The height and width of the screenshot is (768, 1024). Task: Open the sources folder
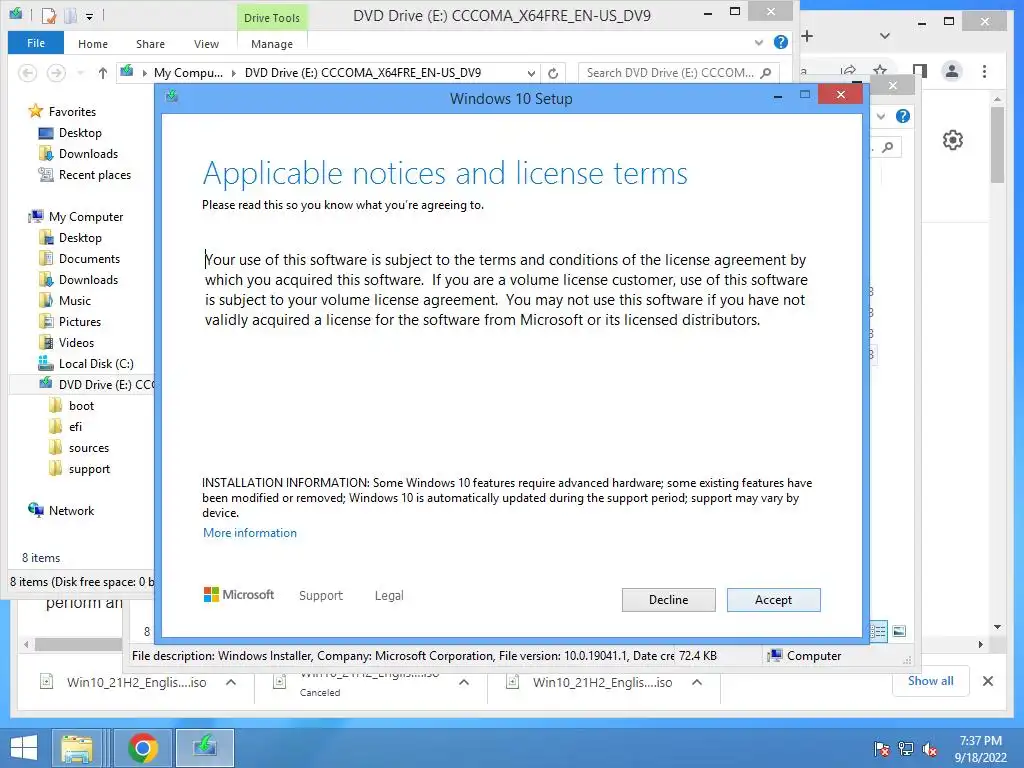point(89,448)
